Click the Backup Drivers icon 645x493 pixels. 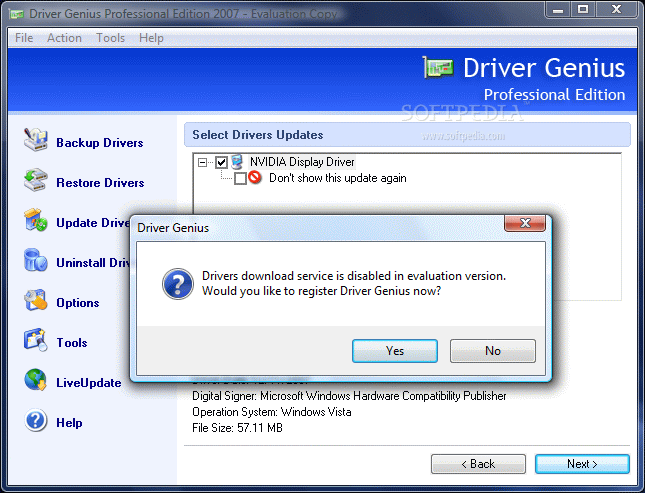(35, 139)
